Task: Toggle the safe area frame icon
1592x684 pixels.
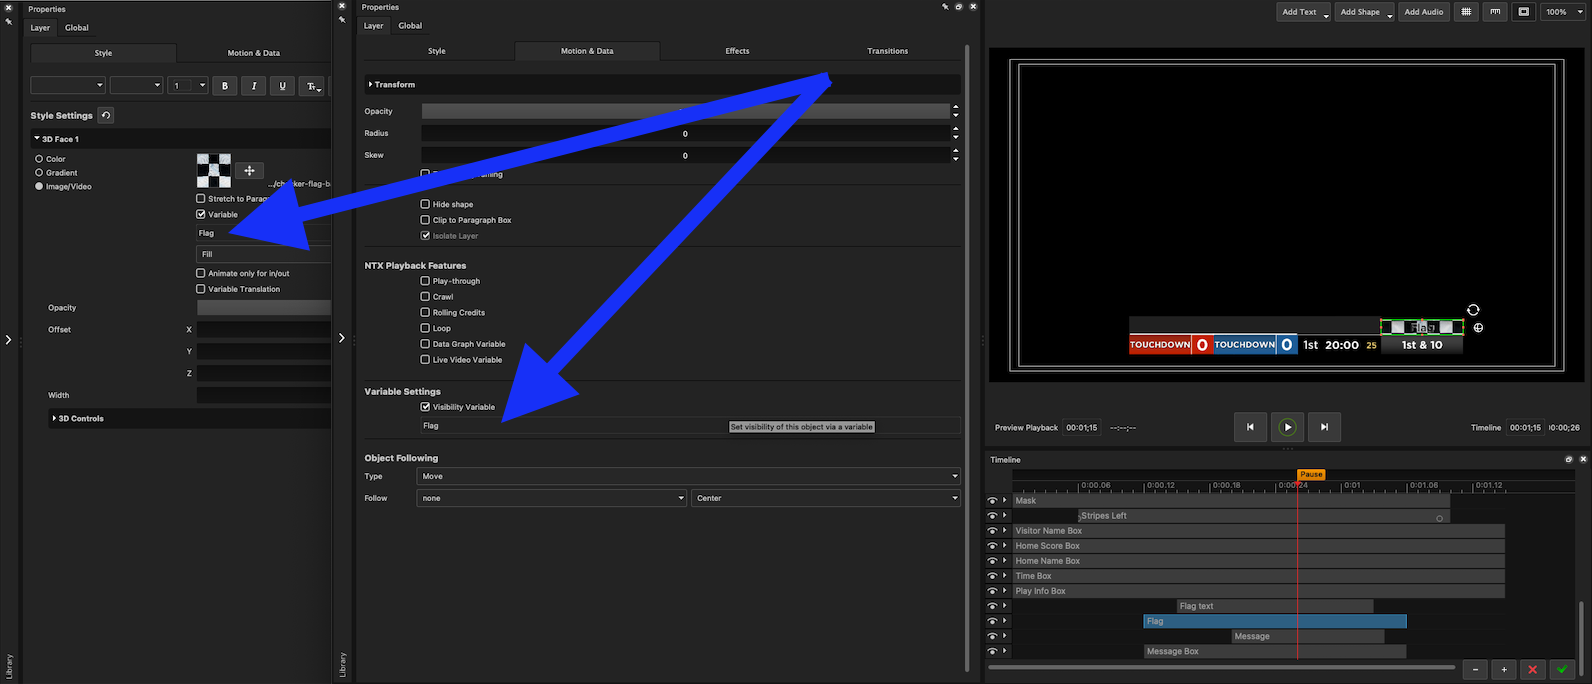Action: click(x=1524, y=12)
